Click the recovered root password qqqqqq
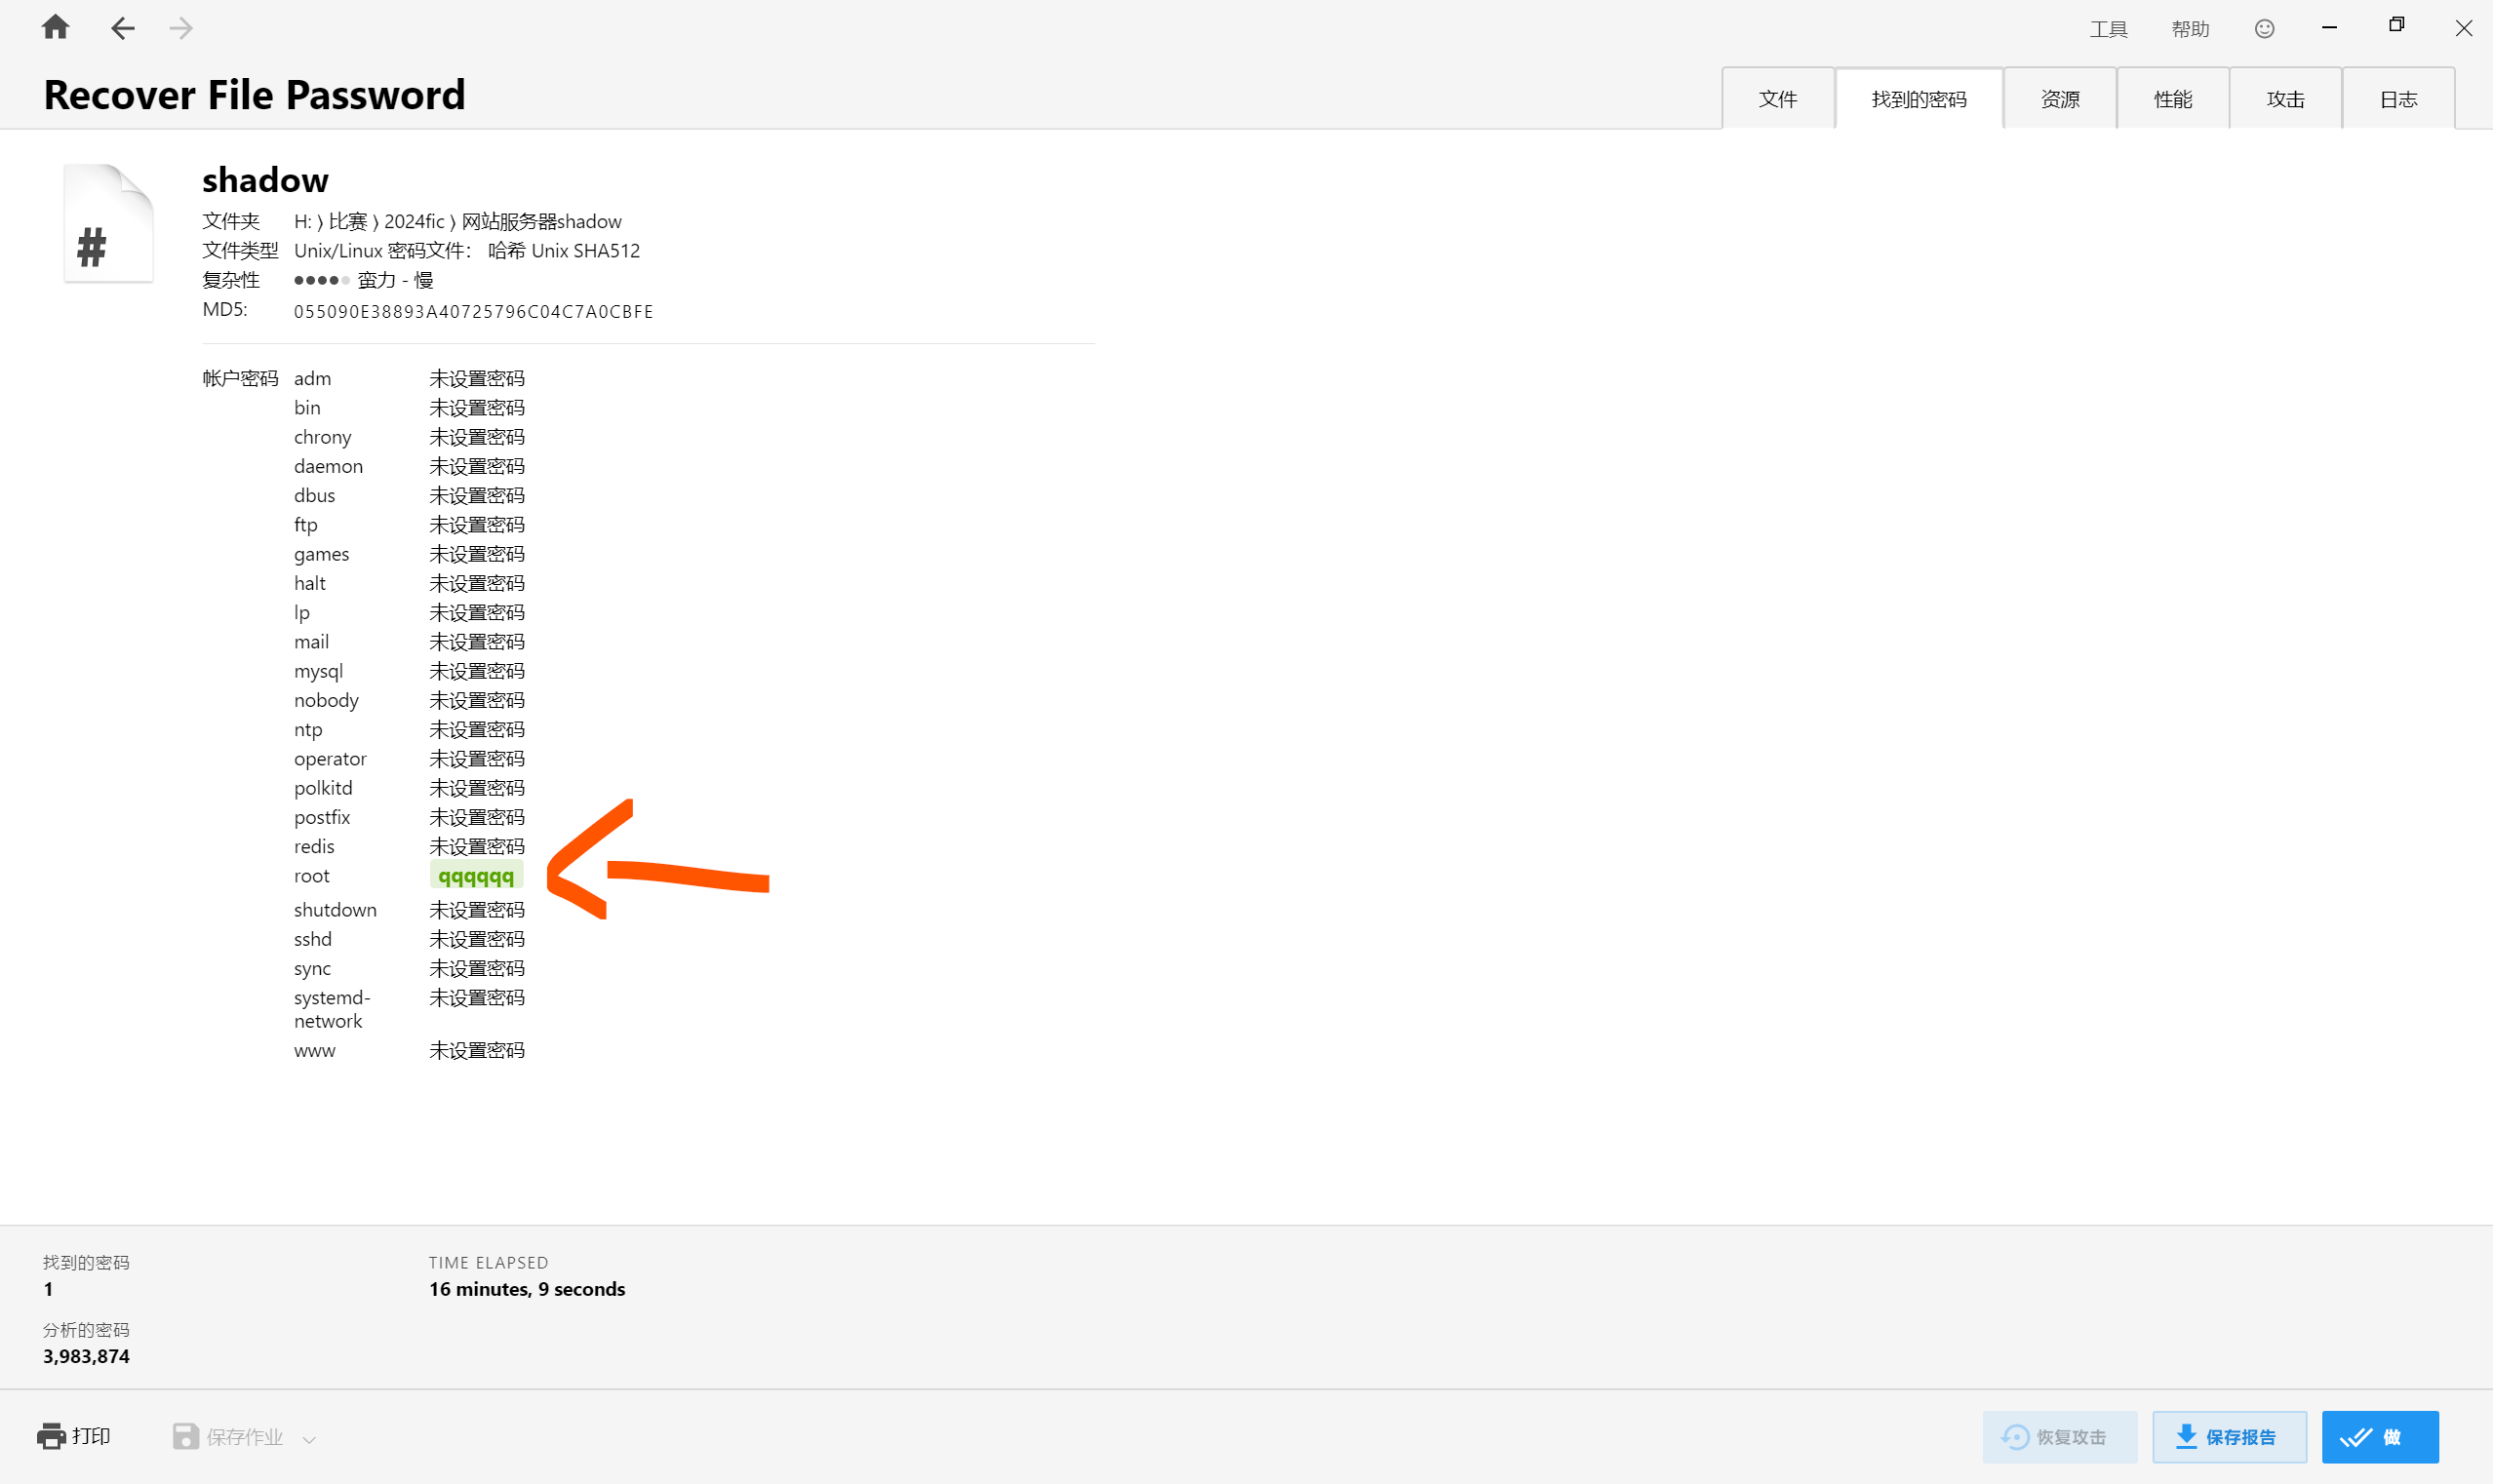This screenshot has width=2493, height=1484. (476, 876)
